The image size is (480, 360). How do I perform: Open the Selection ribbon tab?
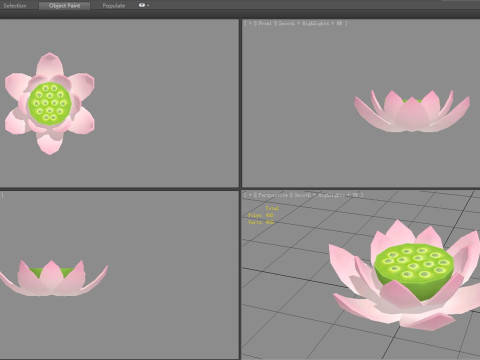(x=15, y=6)
